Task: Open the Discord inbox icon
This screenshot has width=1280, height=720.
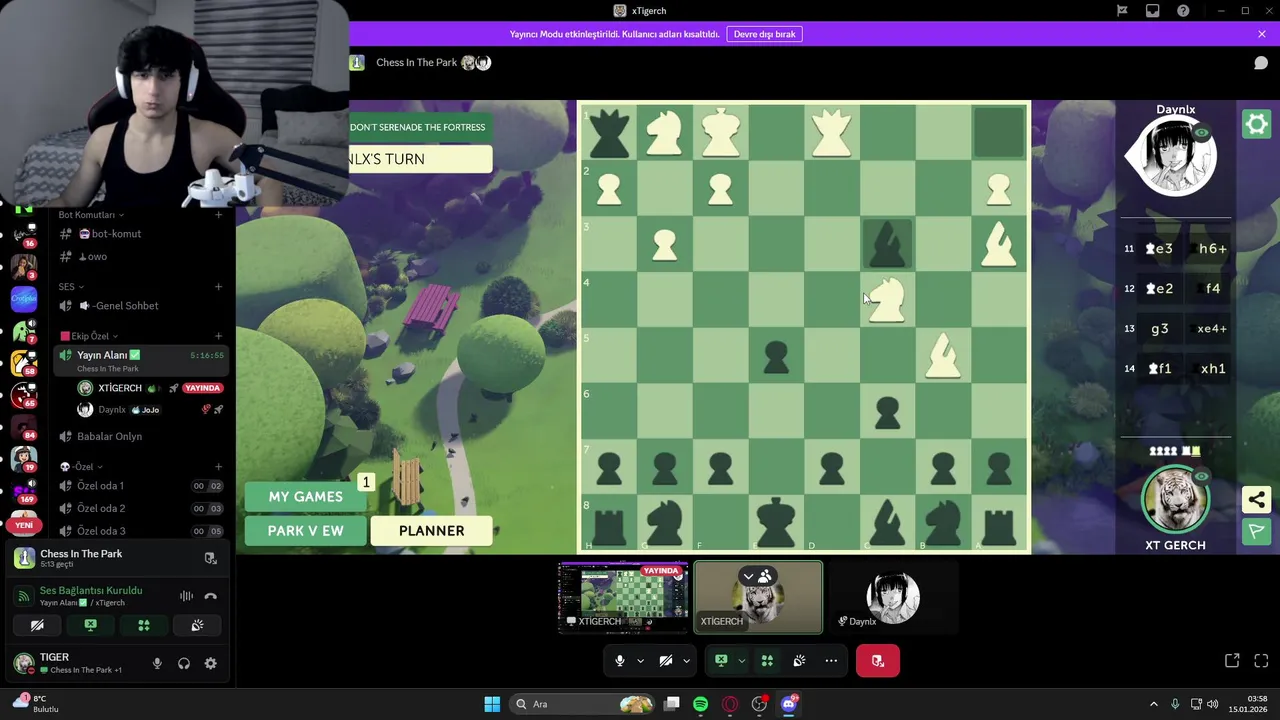Action: (1153, 11)
